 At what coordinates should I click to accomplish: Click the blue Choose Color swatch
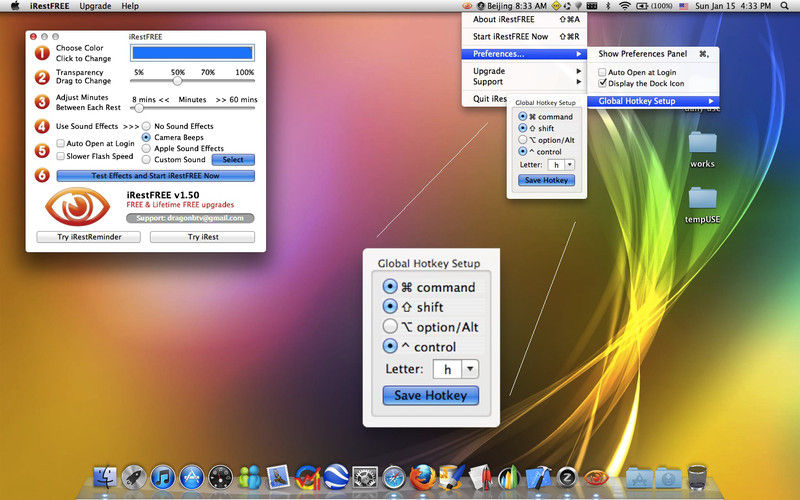click(192, 53)
